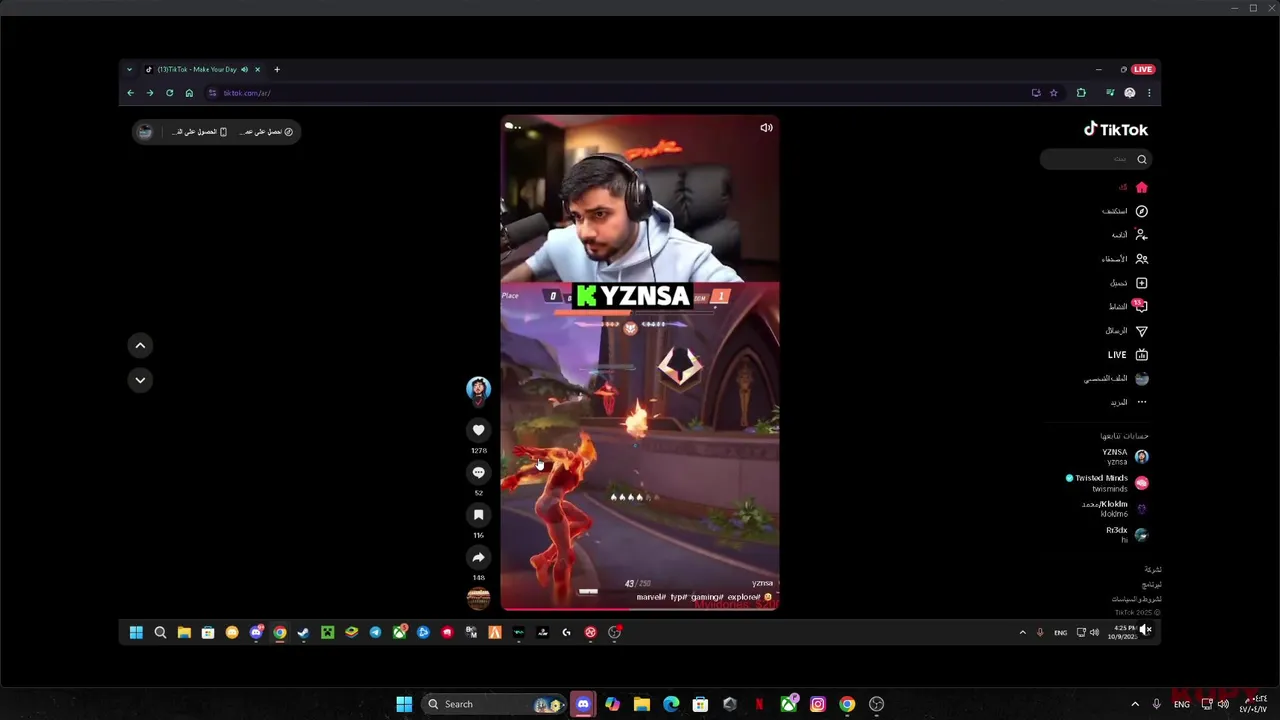Viewport: 1280px width, 720px height.
Task: Click the yznsa username on video
Action: coord(762,583)
